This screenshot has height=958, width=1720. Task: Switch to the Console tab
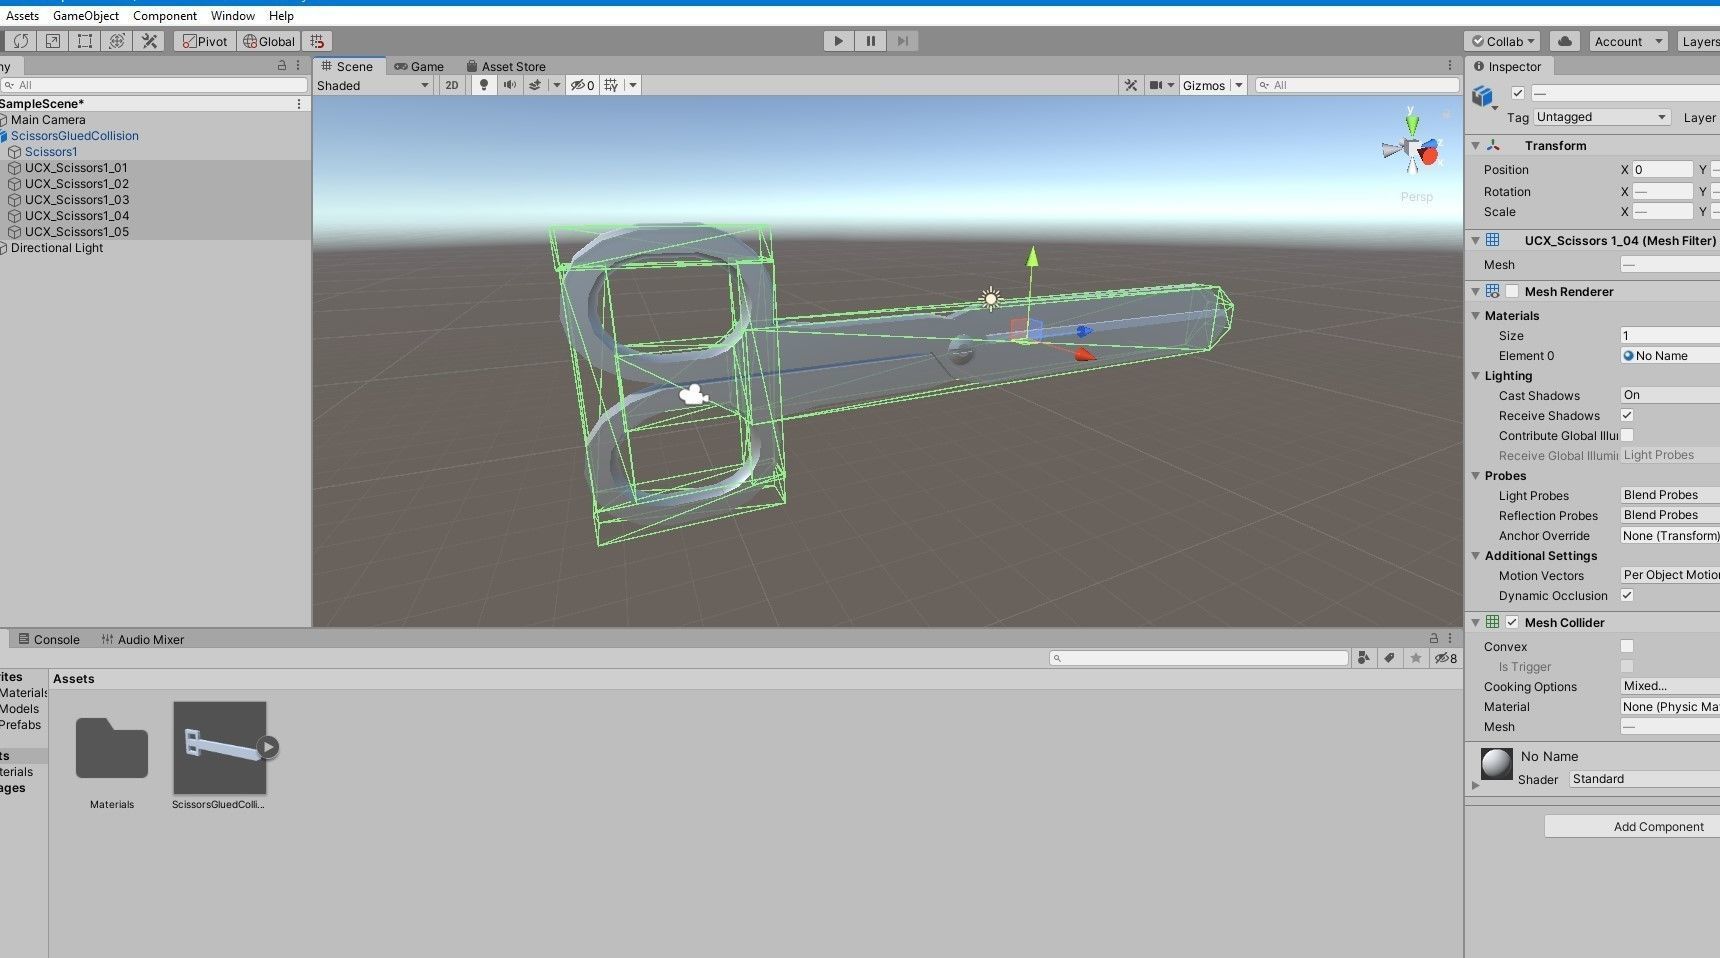pyautogui.click(x=49, y=639)
